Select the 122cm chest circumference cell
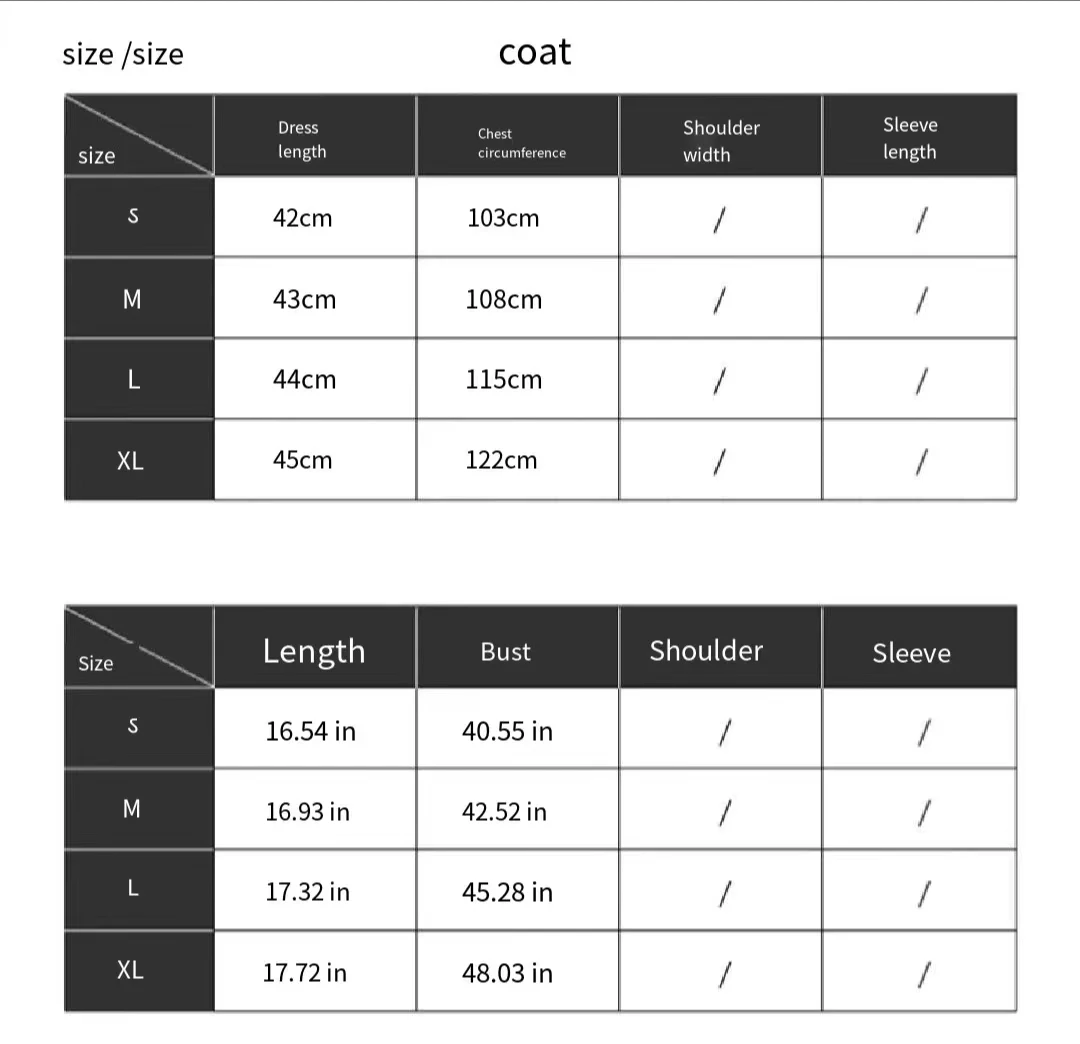 coord(501,460)
